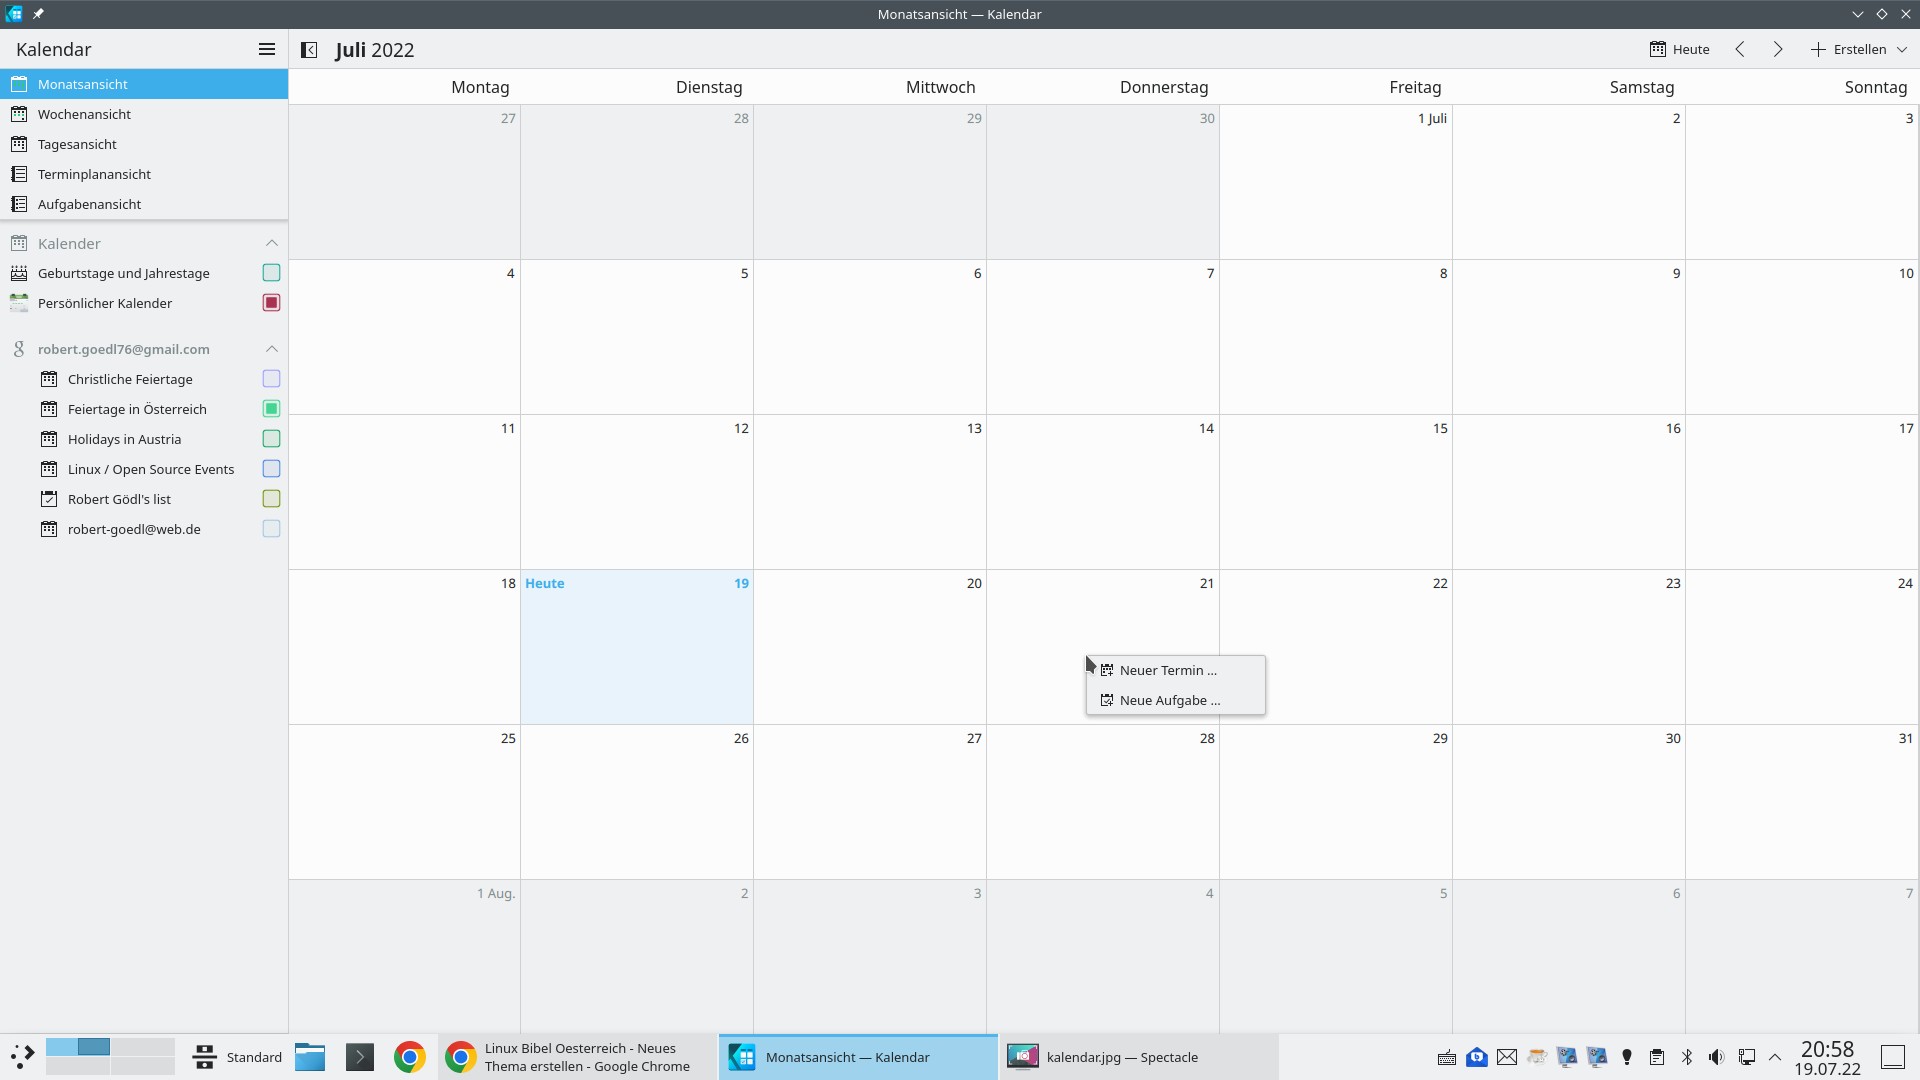
Task: Open the audio volume tray icon
Action: tap(1717, 1057)
